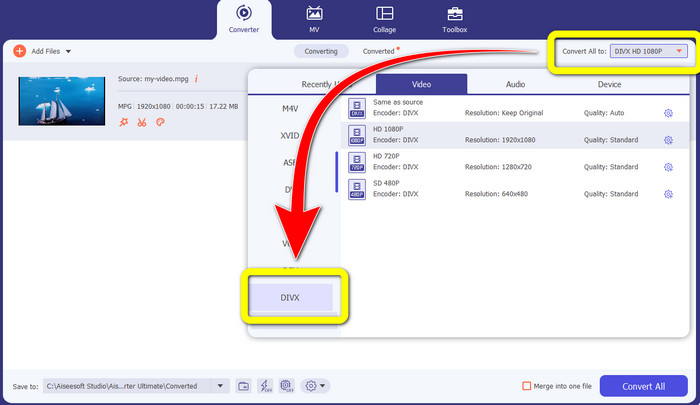Click Resolution: 1280x720 text
700x405 pixels.
pos(498,167)
